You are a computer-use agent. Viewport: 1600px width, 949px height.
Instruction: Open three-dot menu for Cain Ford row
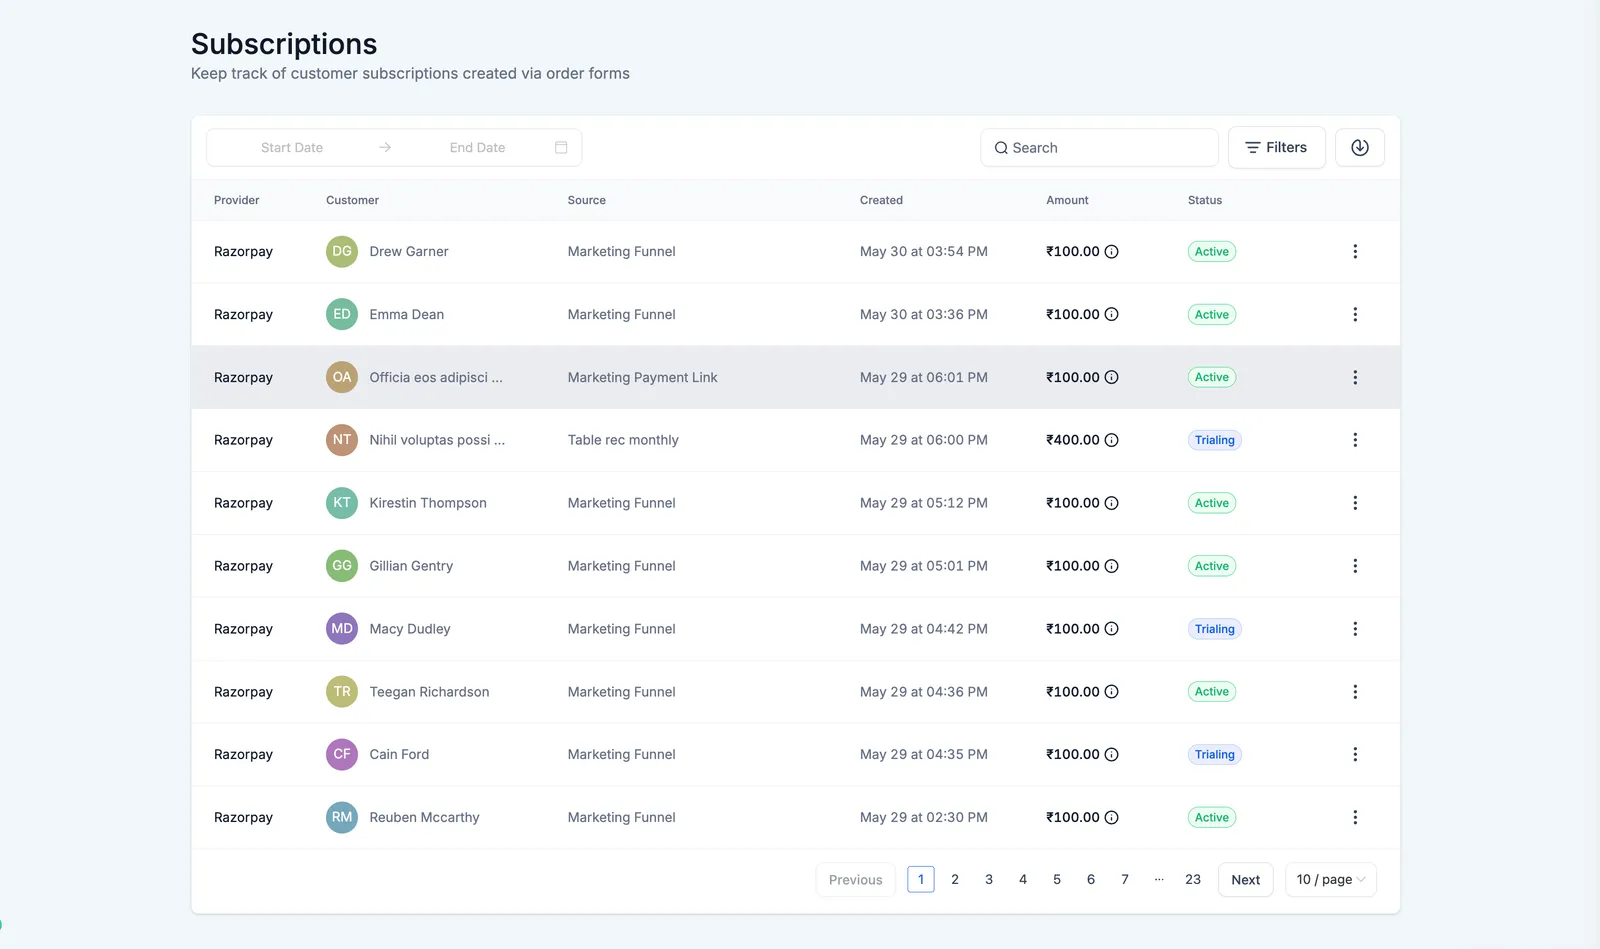pos(1355,754)
